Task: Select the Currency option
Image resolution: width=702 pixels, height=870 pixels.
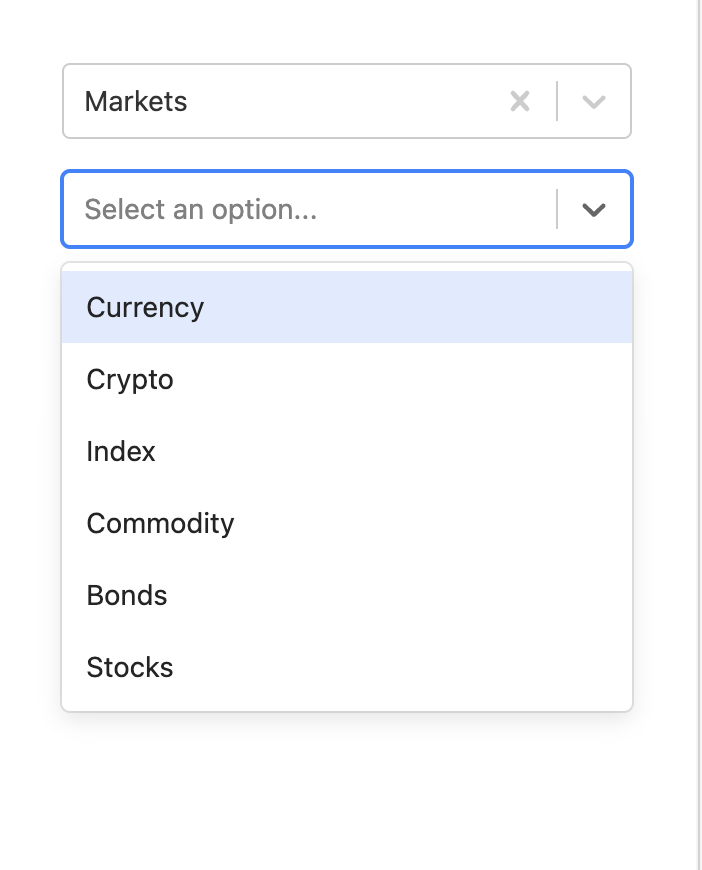Action: [145, 307]
